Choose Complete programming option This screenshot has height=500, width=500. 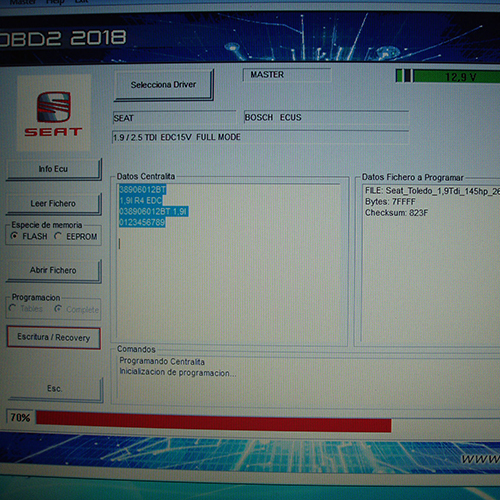click(x=77, y=309)
